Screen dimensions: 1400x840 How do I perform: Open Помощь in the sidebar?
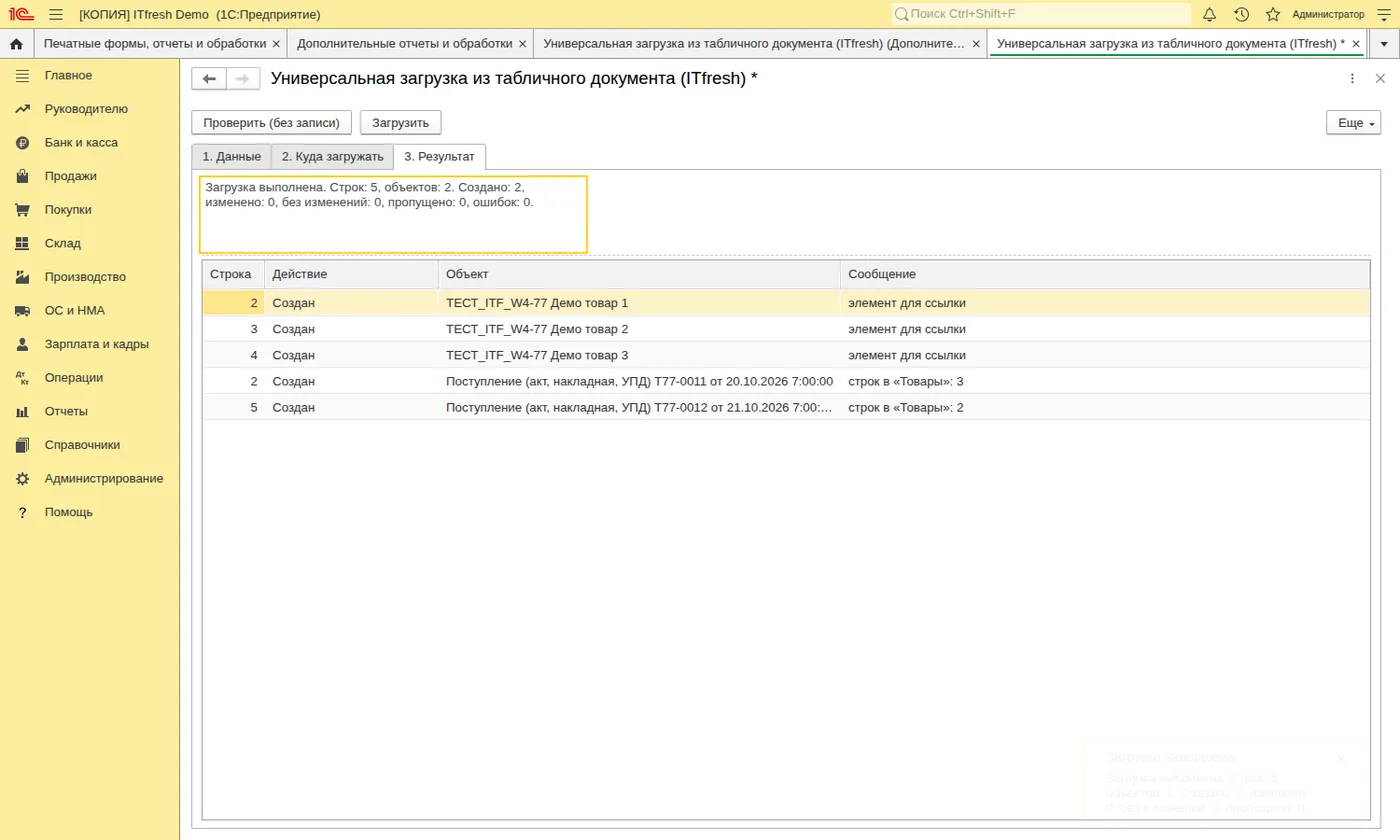click(68, 512)
